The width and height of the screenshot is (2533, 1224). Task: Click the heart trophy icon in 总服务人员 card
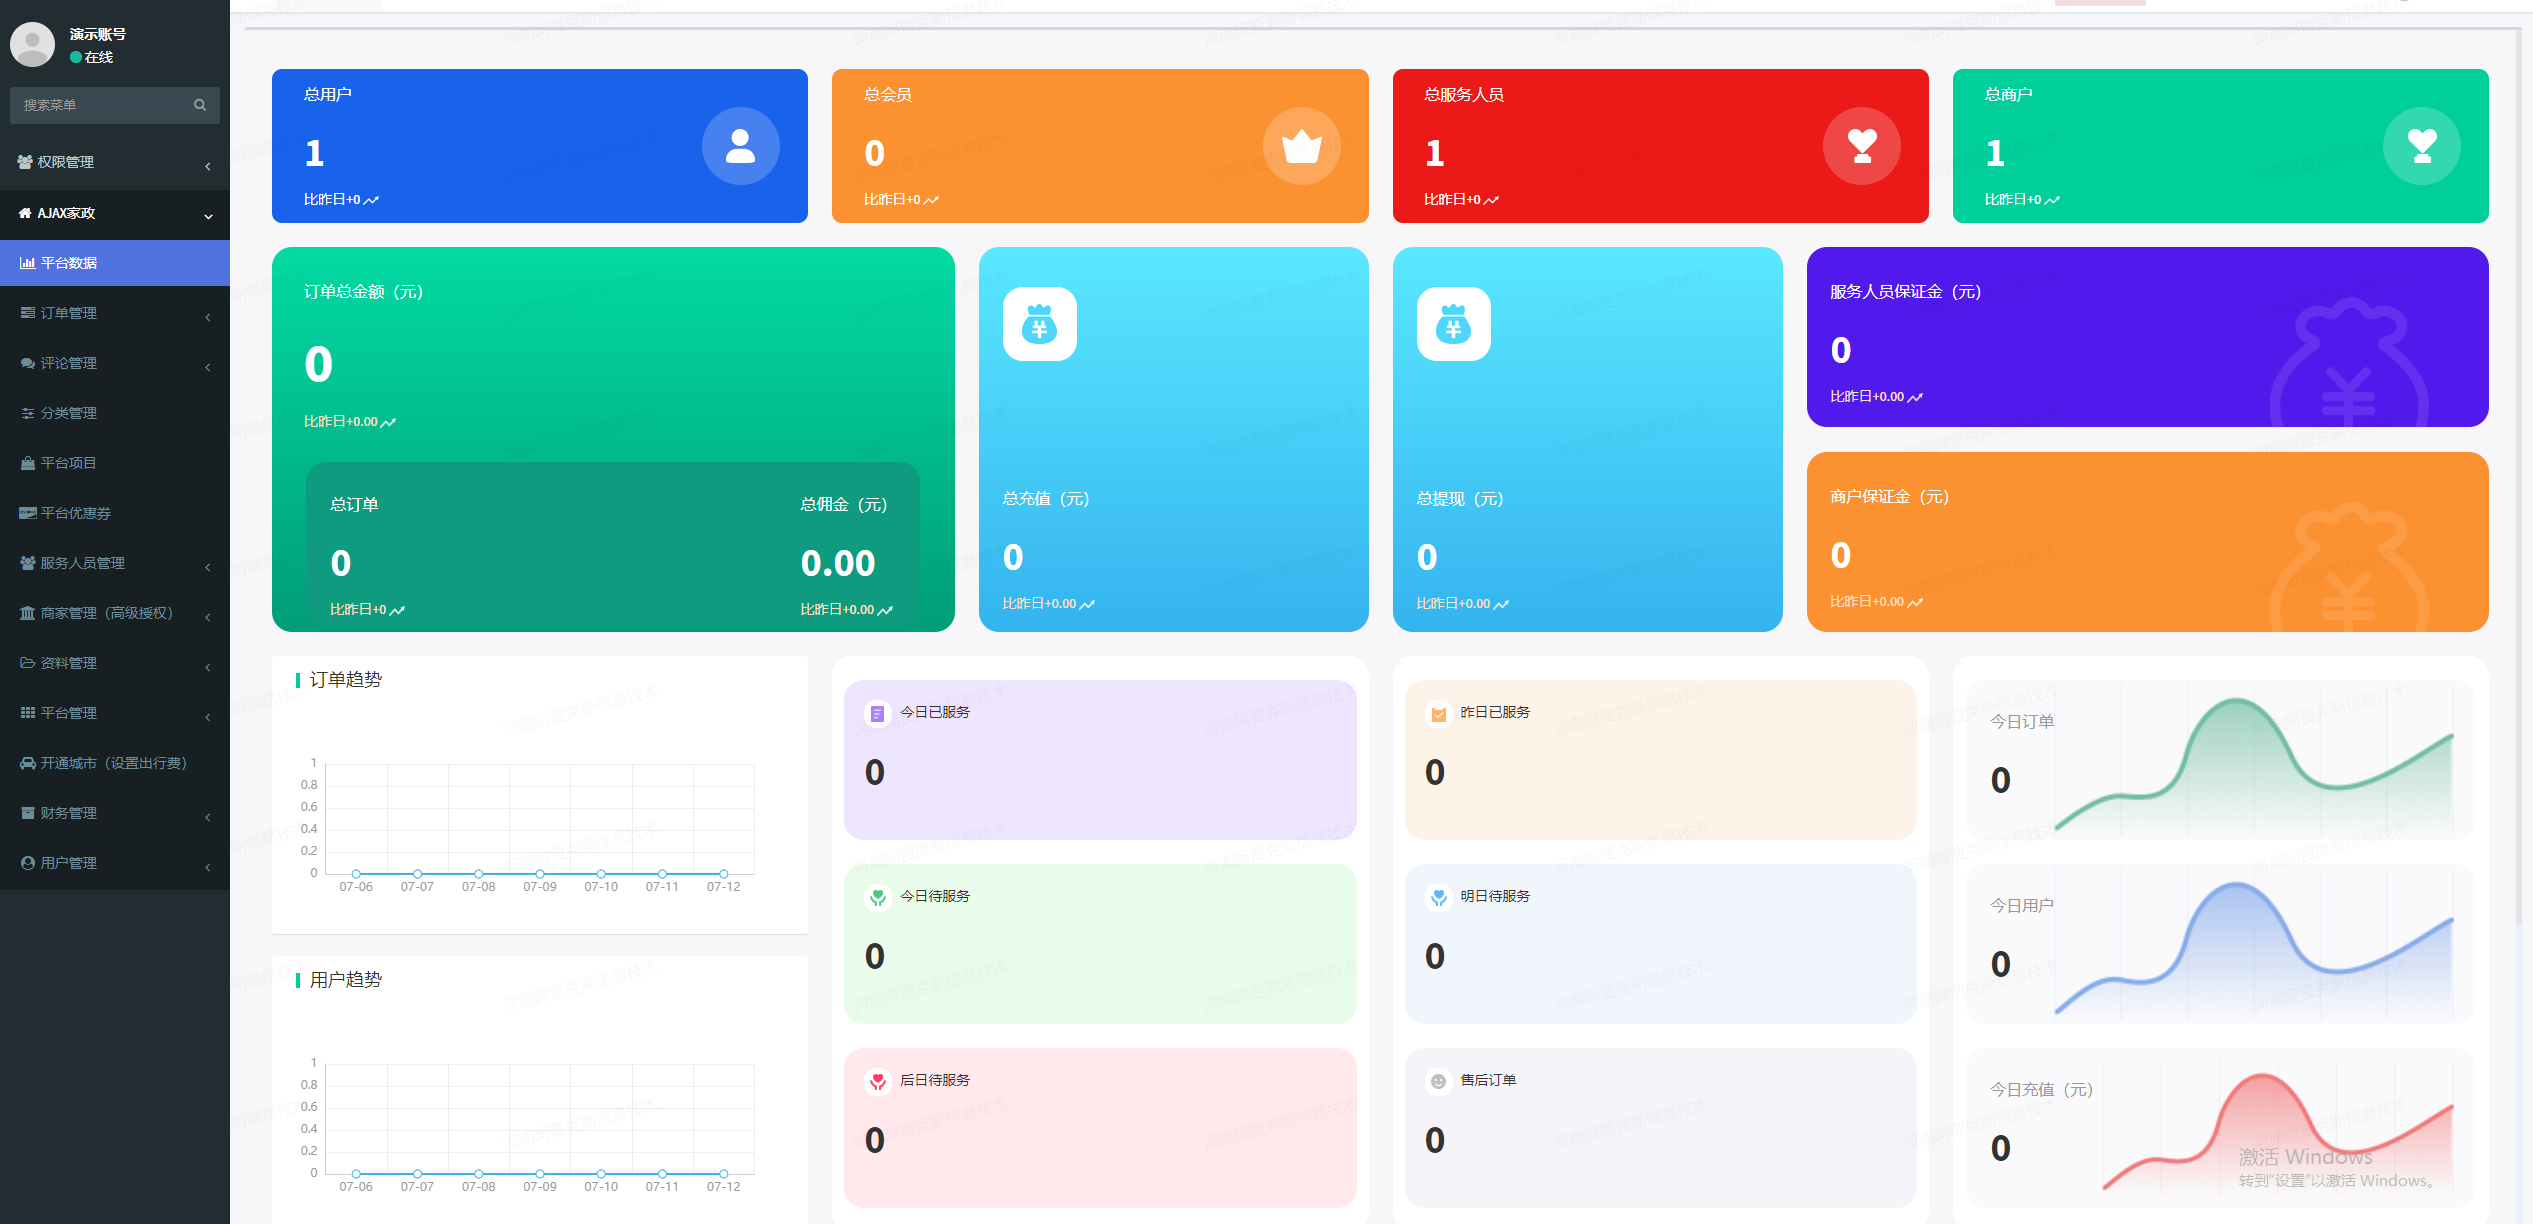click(1861, 146)
